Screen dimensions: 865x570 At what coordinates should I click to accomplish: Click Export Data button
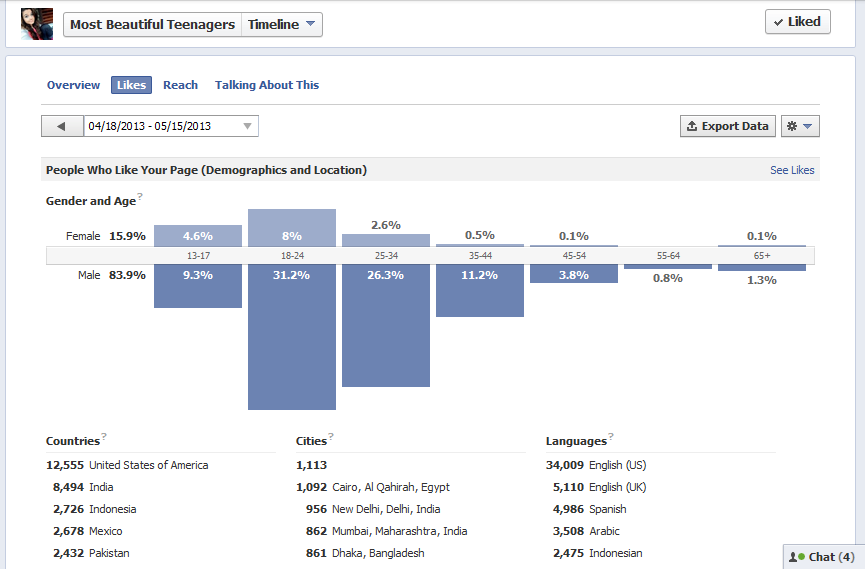(728, 126)
